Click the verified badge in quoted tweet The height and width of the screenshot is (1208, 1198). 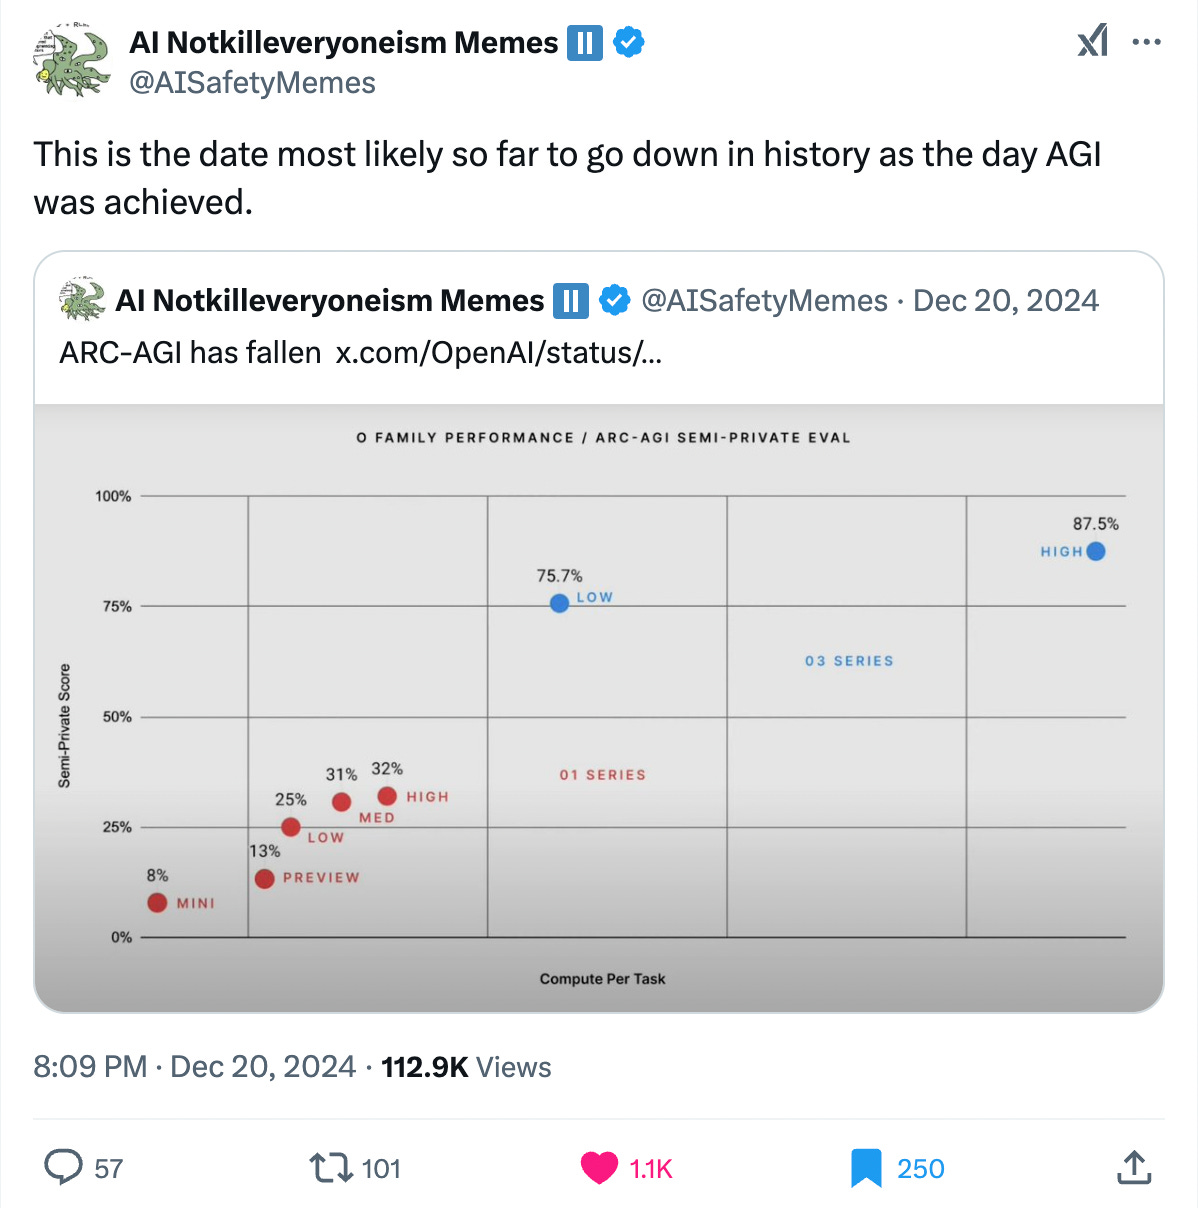[613, 300]
